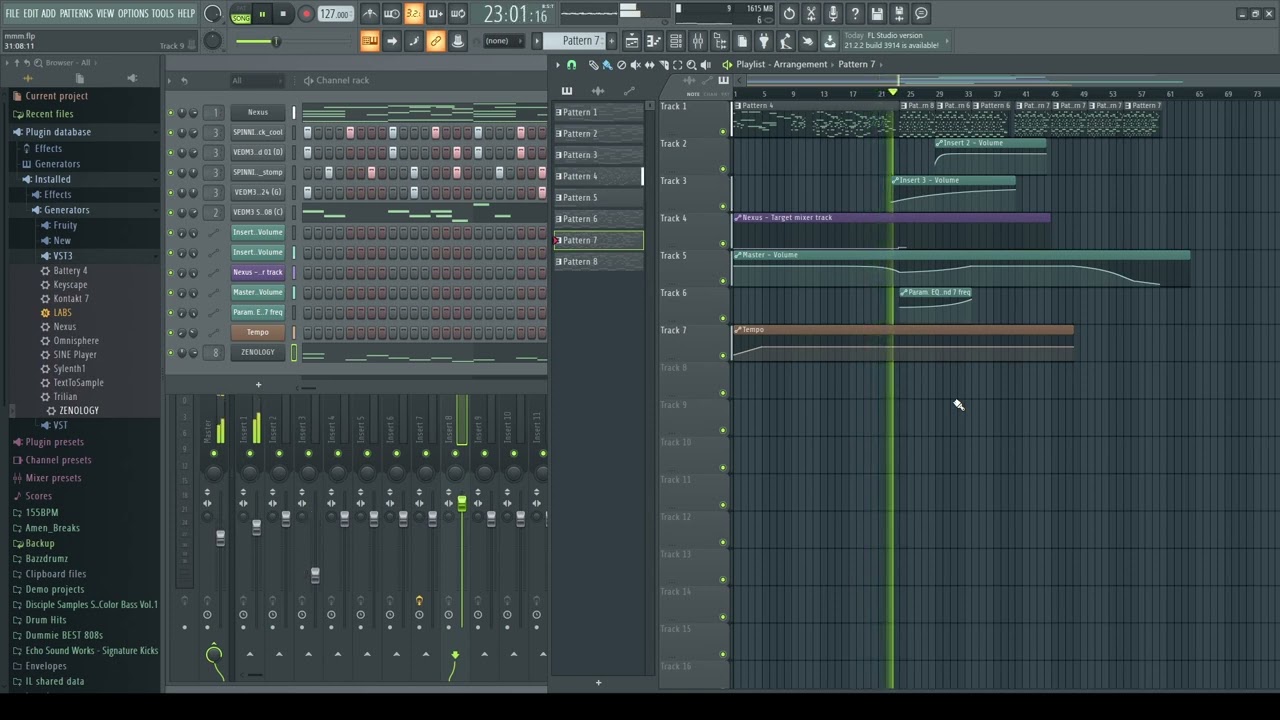The width and height of the screenshot is (1280, 720).
Task: Open the Piano roll view icon
Action: 654,41
